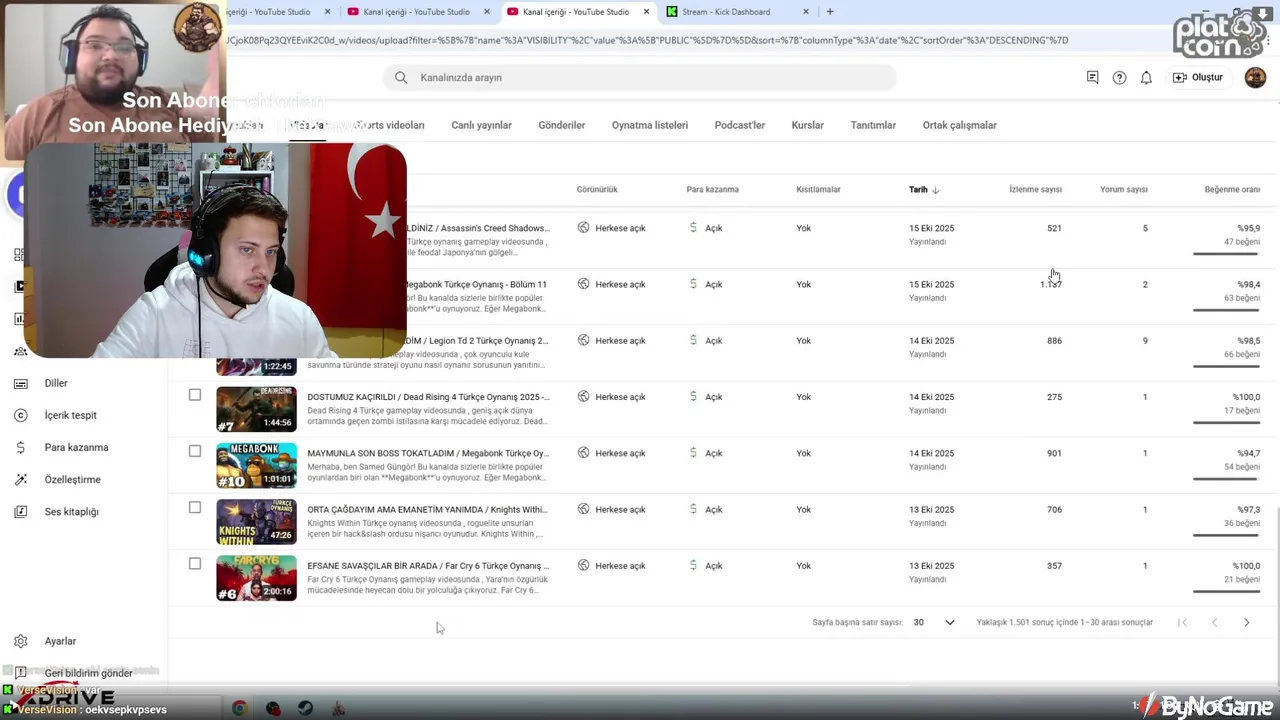Open Ayarlar gear icon
This screenshot has height=720, width=1280.
click(x=20, y=641)
